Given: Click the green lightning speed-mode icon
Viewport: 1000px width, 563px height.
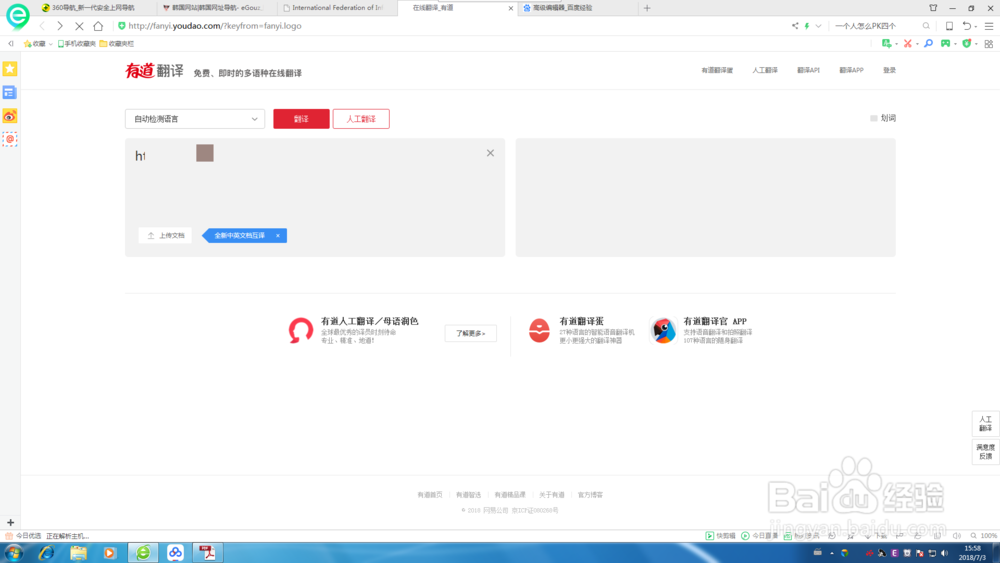Looking at the screenshot, I should (x=807, y=26).
